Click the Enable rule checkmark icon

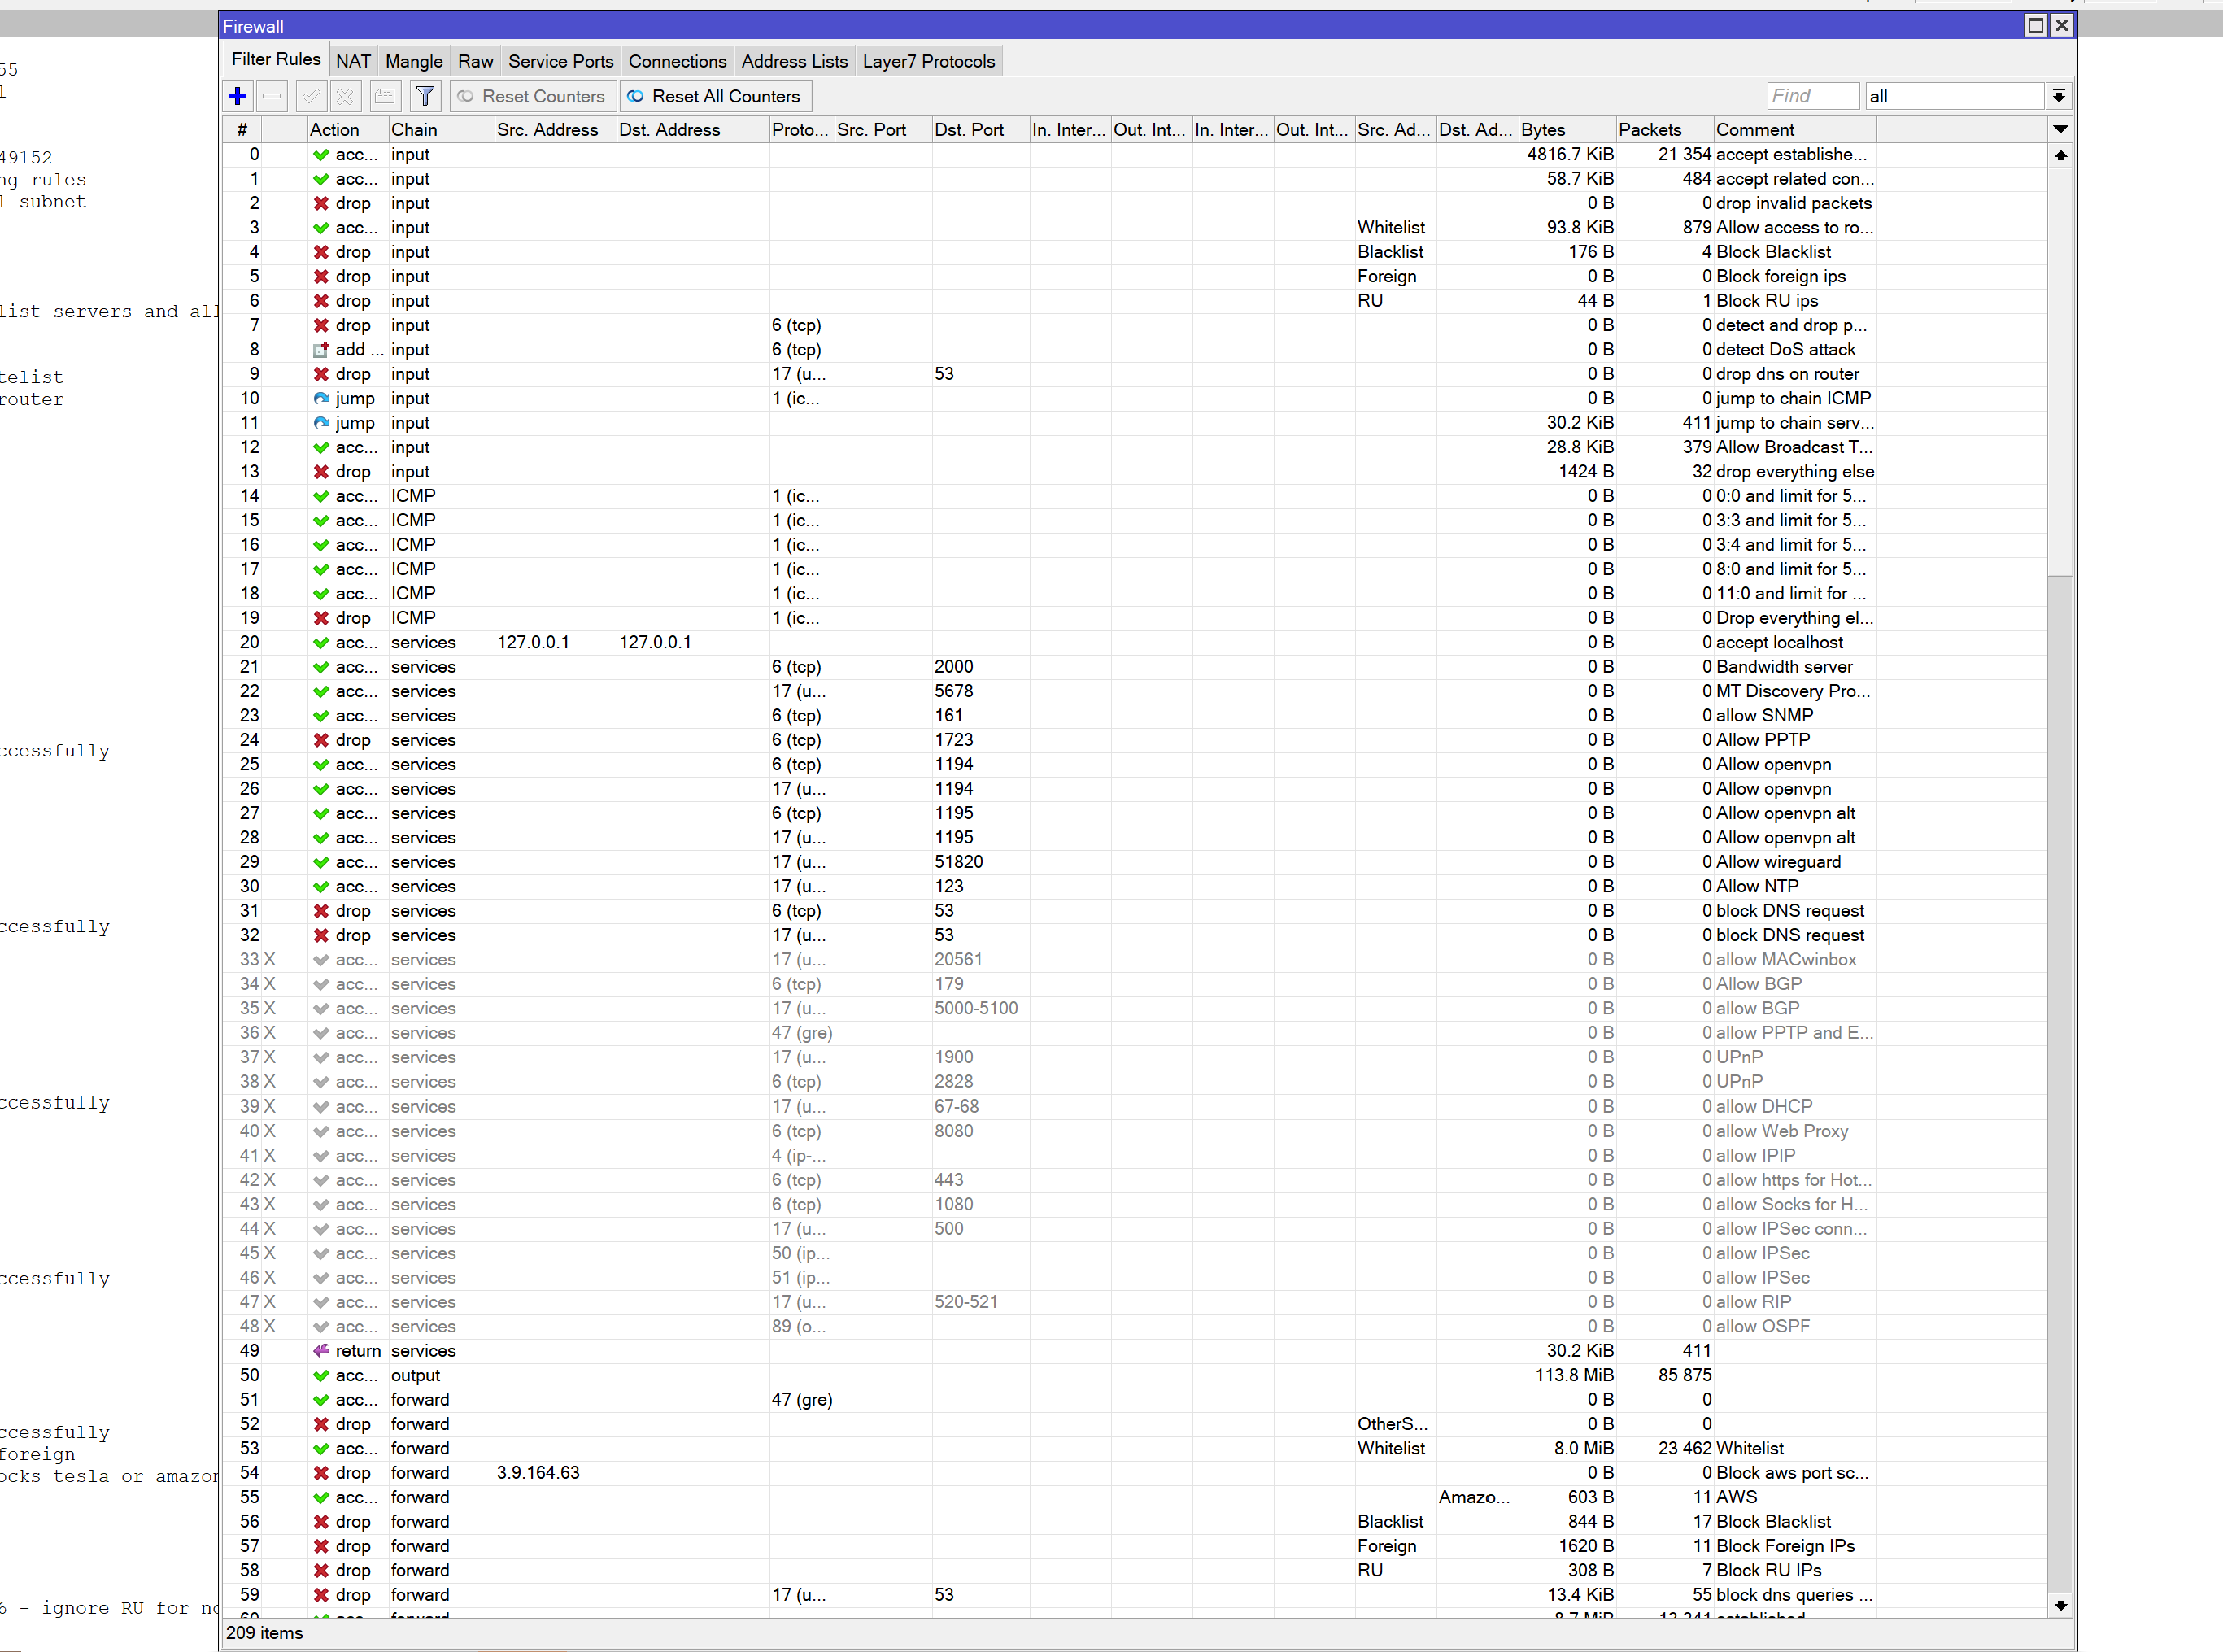(x=312, y=96)
